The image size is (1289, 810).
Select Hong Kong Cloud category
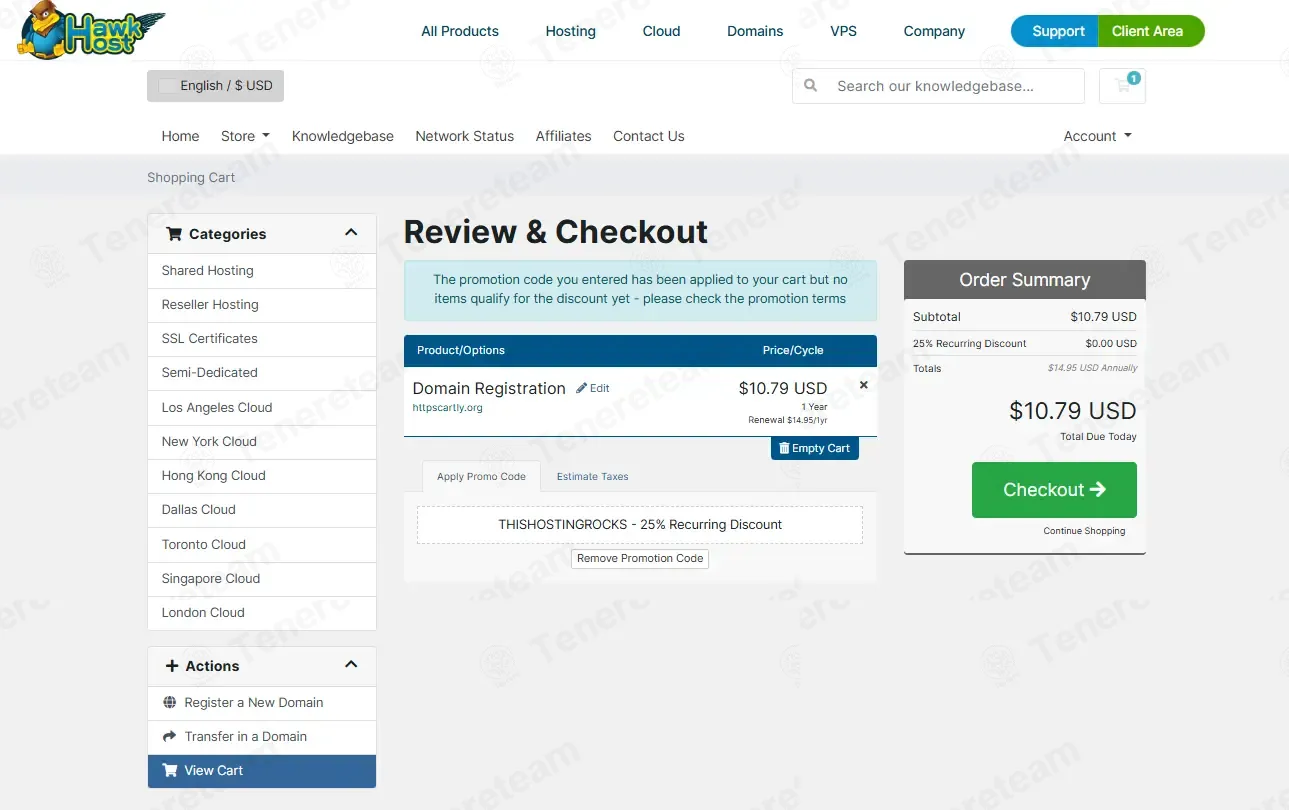coord(262,476)
